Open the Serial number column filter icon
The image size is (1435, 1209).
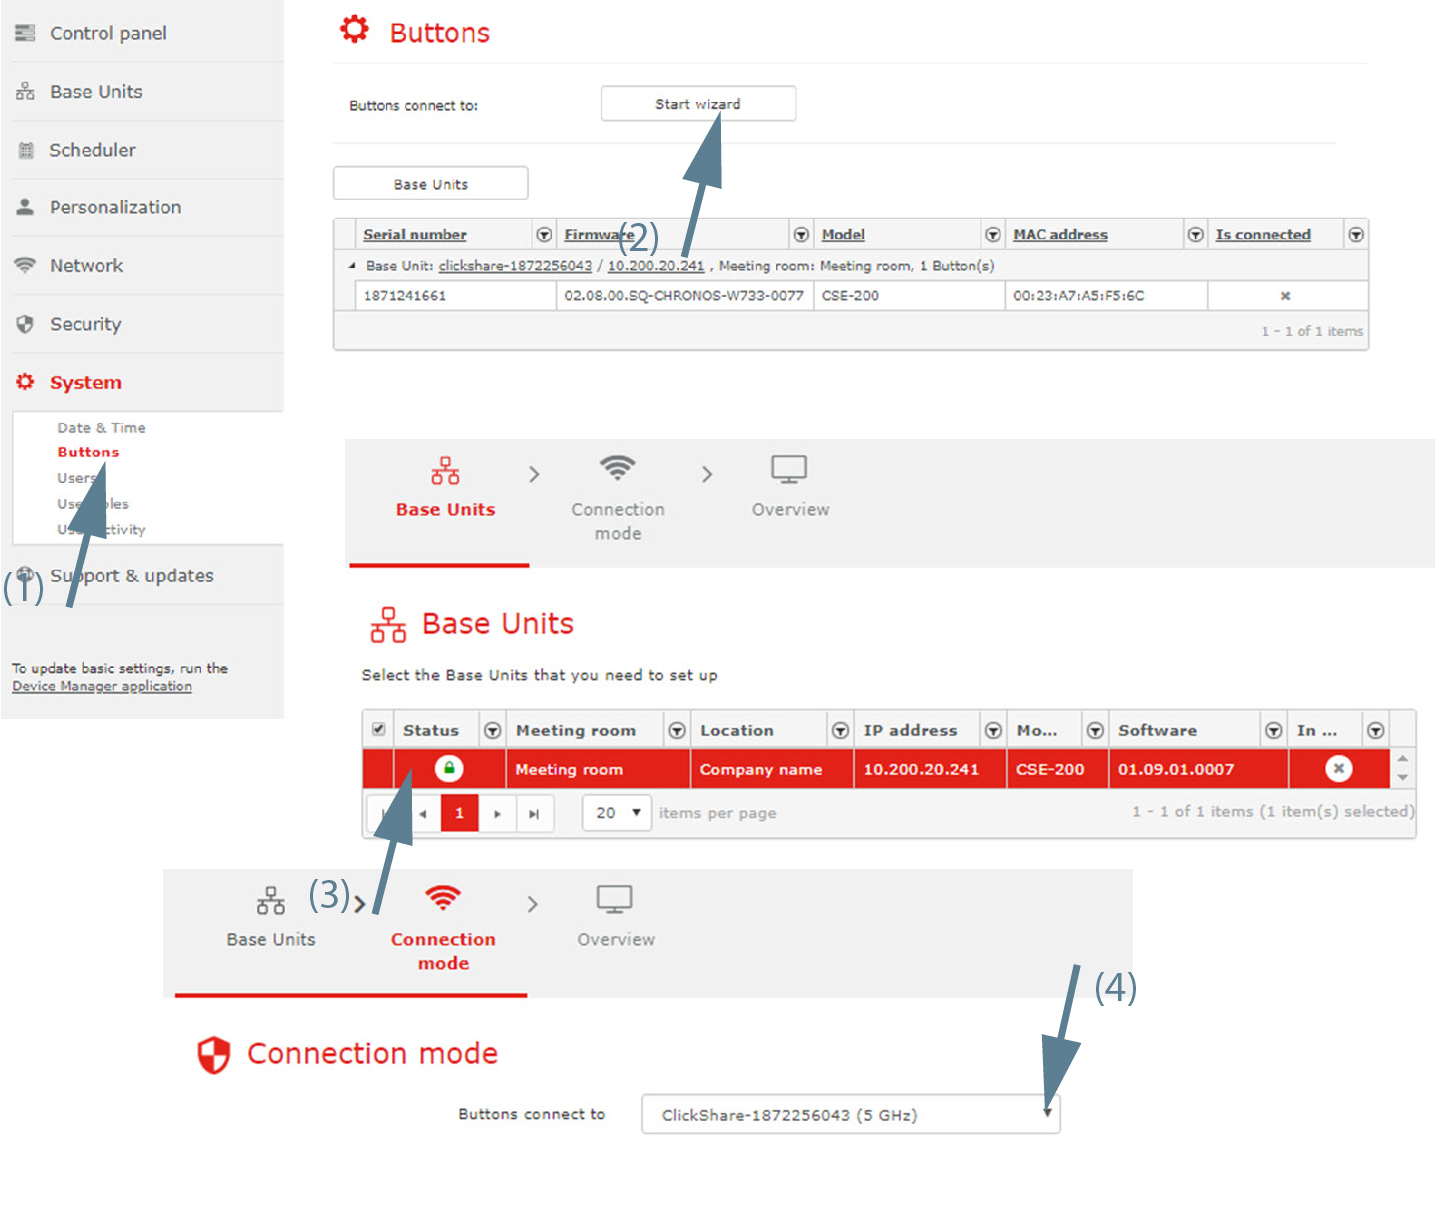point(544,234)
